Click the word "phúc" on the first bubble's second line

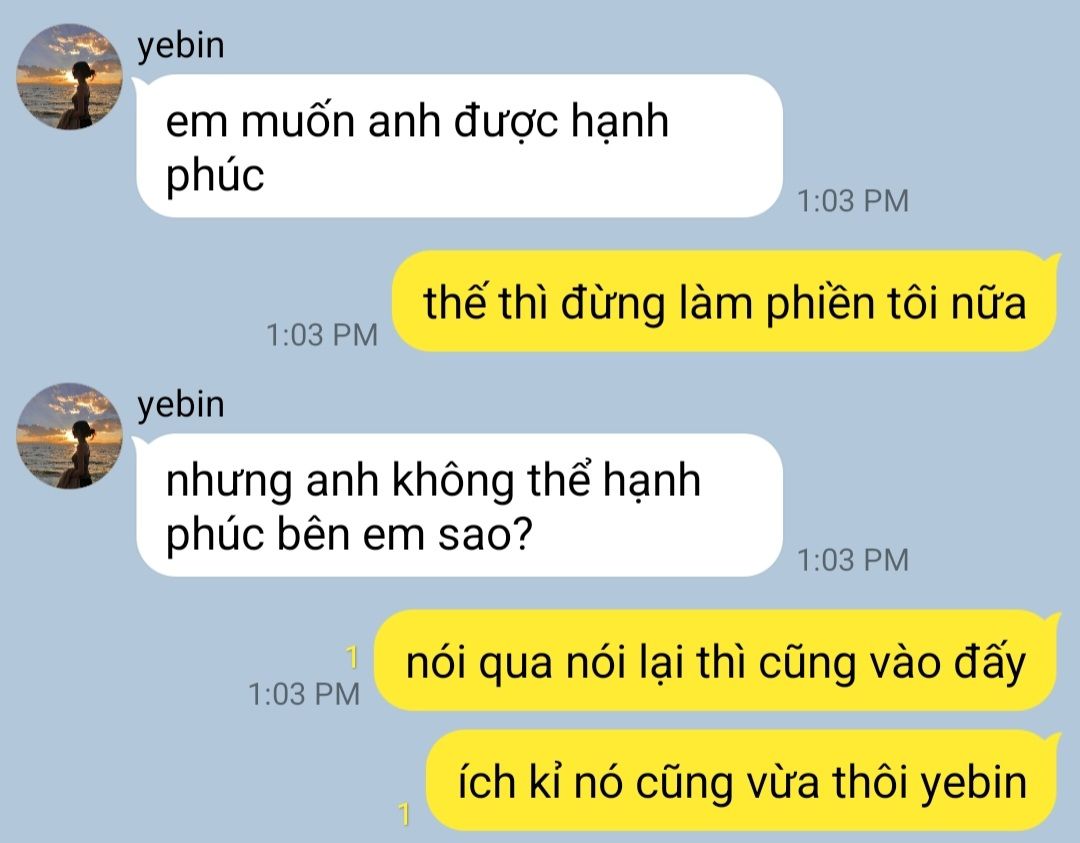[x=215, y=176]
